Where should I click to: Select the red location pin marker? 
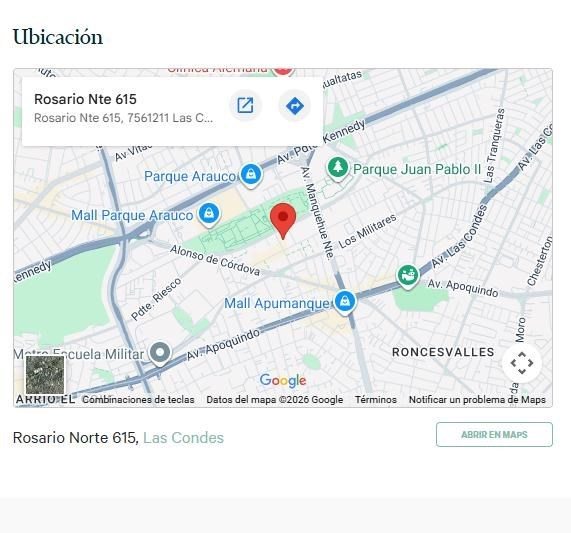click(283, 221)
